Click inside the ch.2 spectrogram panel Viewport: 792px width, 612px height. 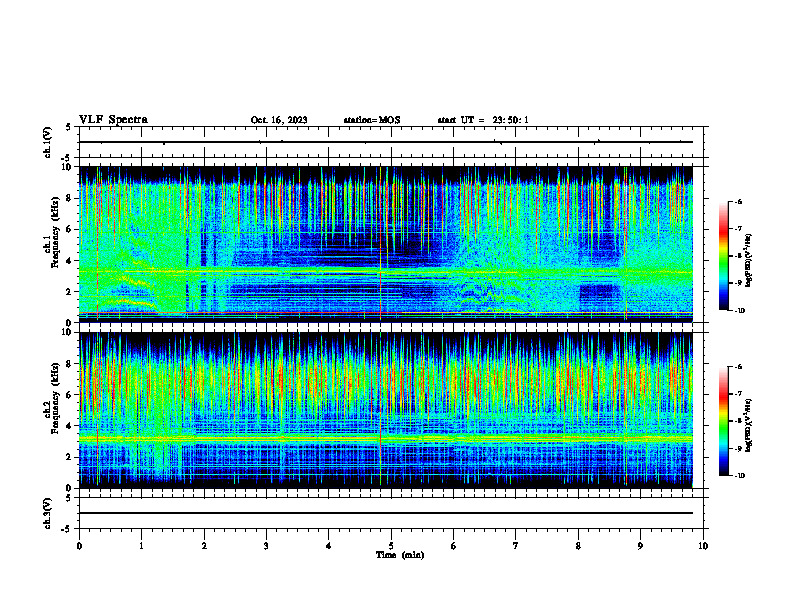pyautogui.click(x=386, y=410)
